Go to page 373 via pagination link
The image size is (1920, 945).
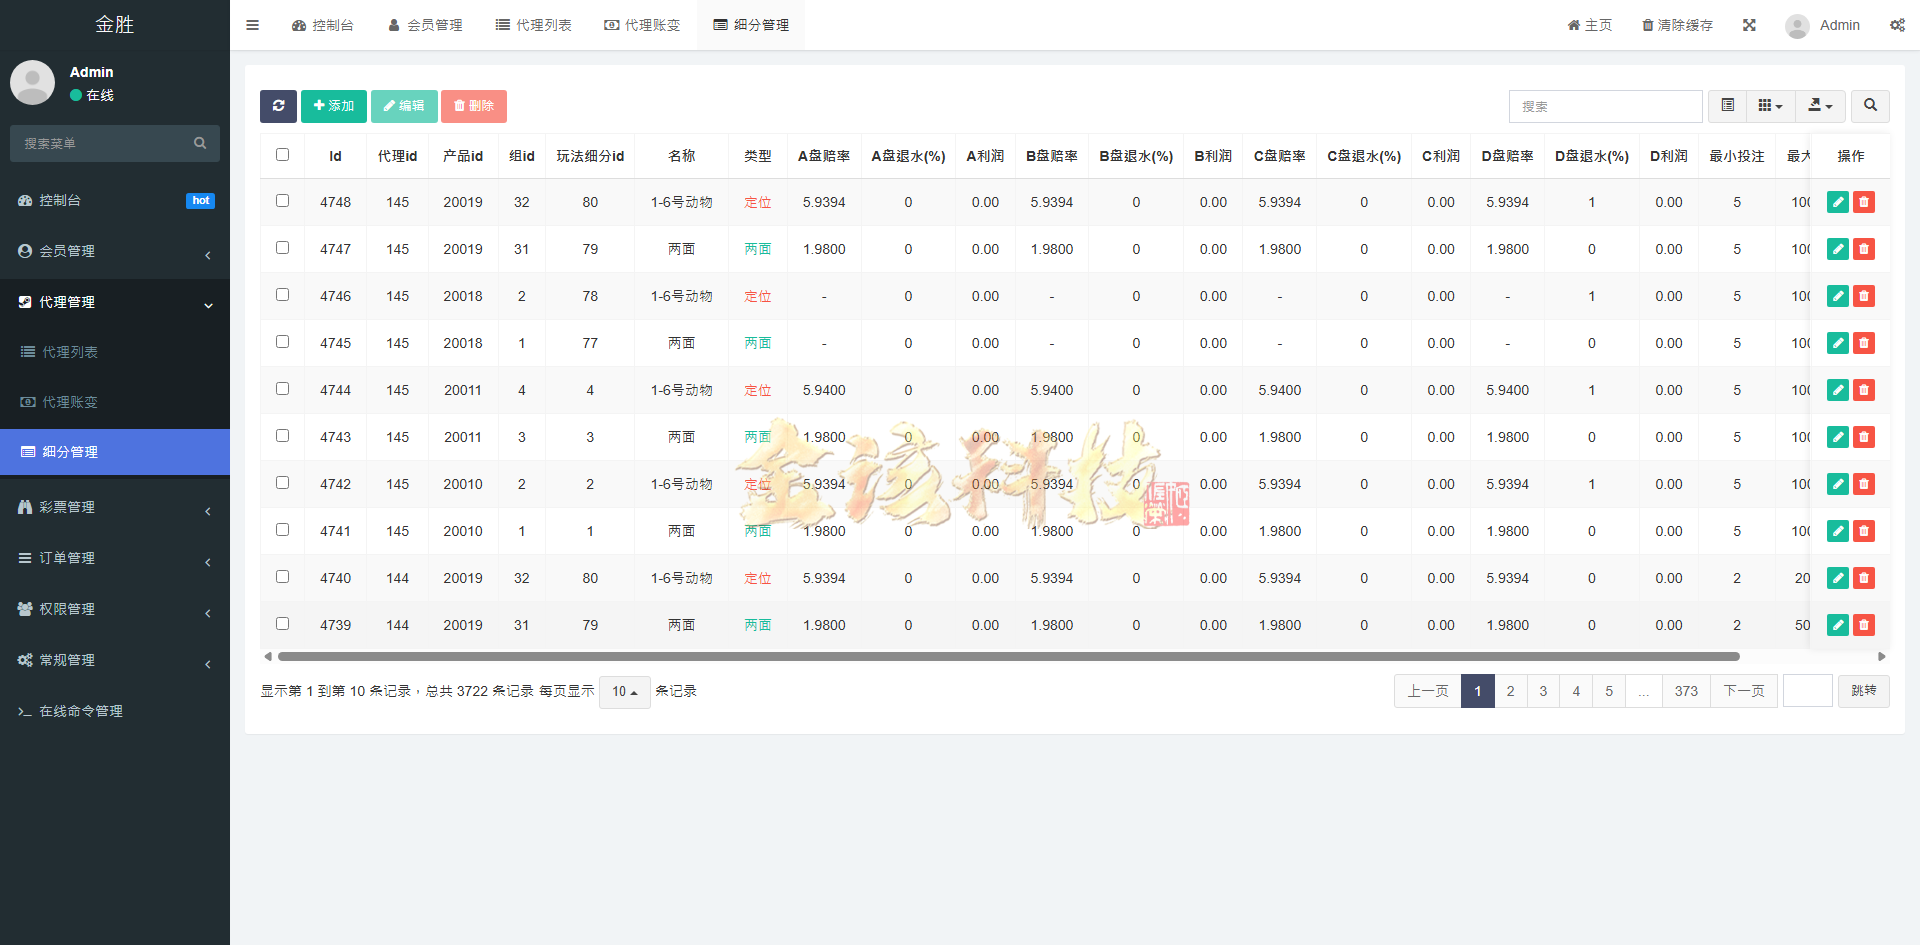(1686, 690)
